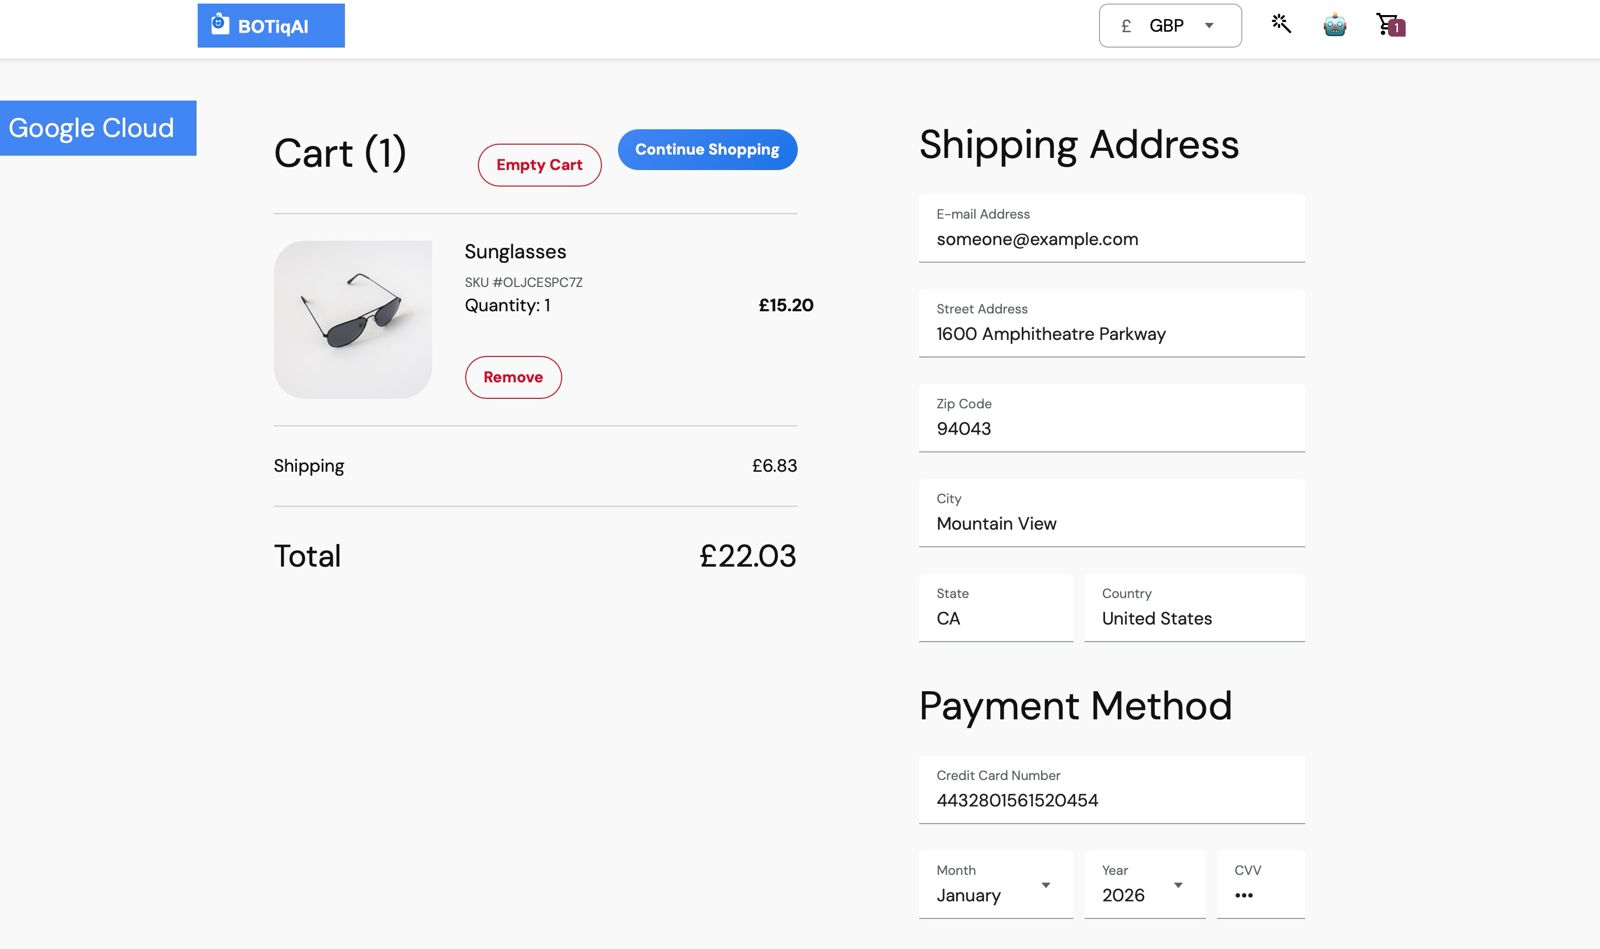The height and width of the screenshot is (949, 1600).
Task: Focus the State input field
Action: 995,619
